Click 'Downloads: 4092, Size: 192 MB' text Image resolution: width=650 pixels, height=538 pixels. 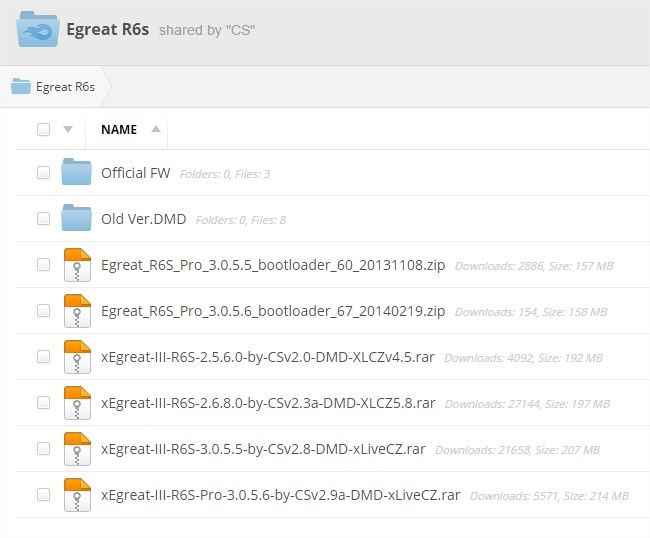523,358
